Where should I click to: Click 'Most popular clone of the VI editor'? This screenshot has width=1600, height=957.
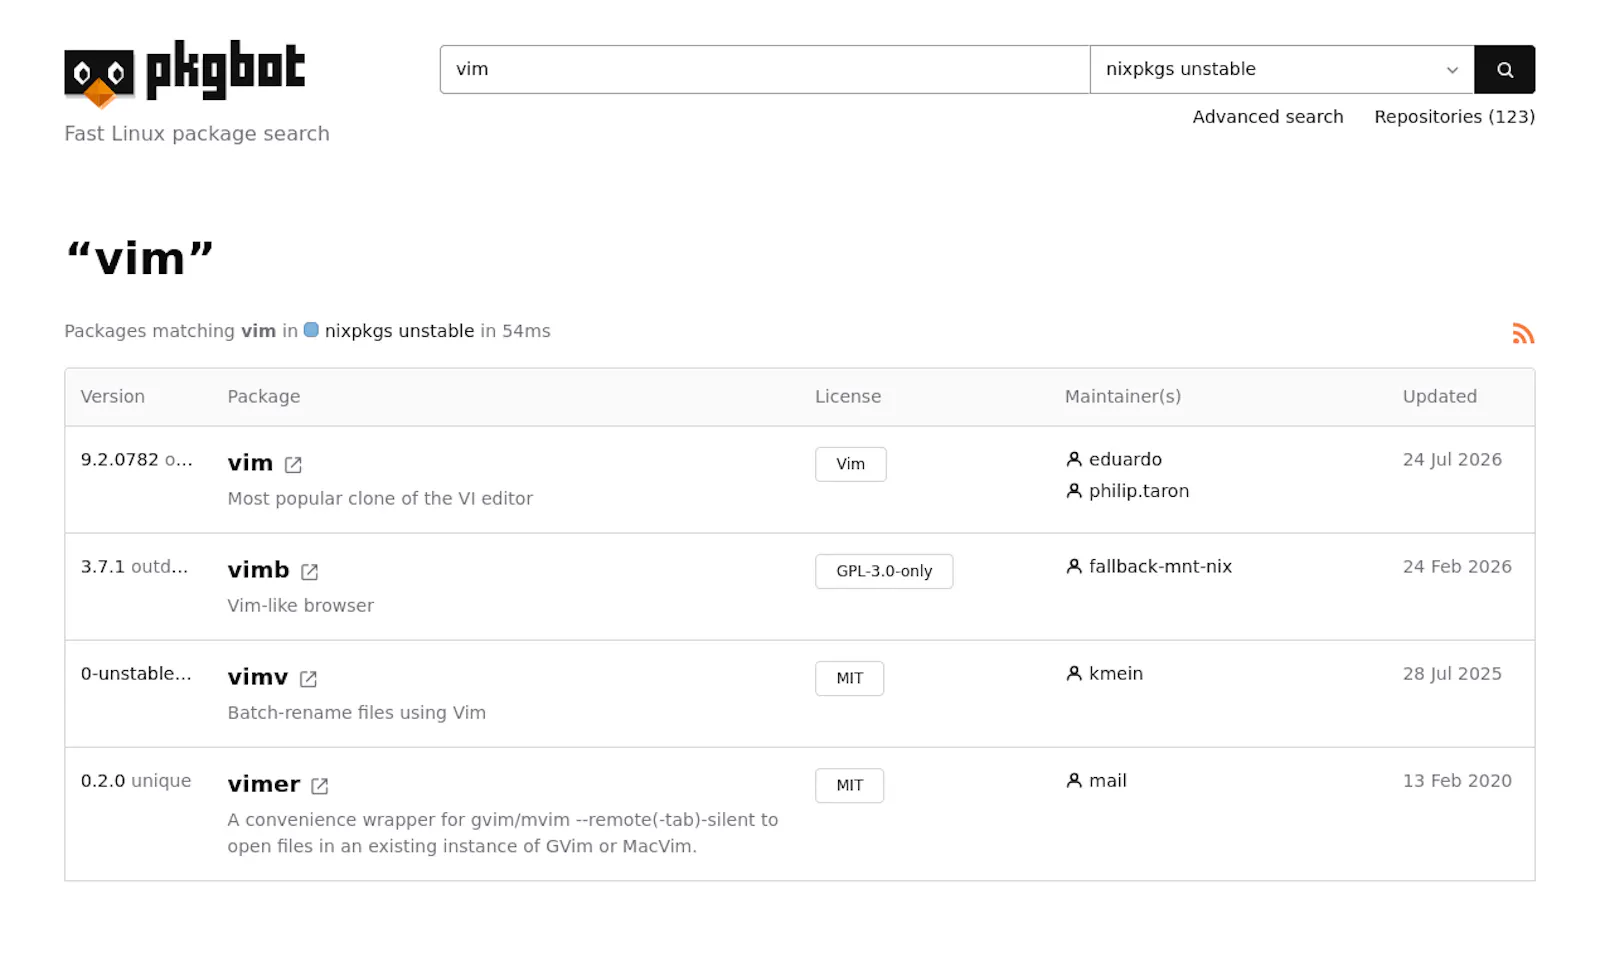pos(380,498)
